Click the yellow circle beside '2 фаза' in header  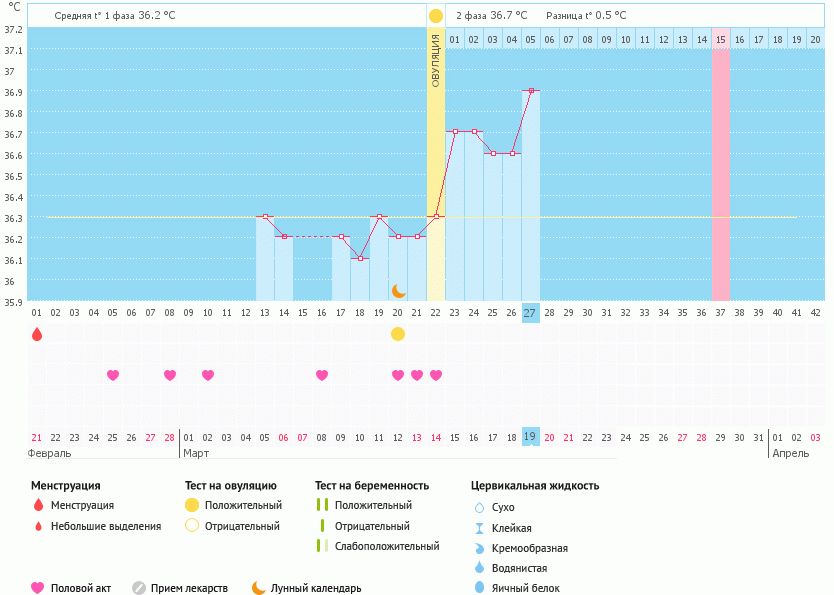point(436,16)
